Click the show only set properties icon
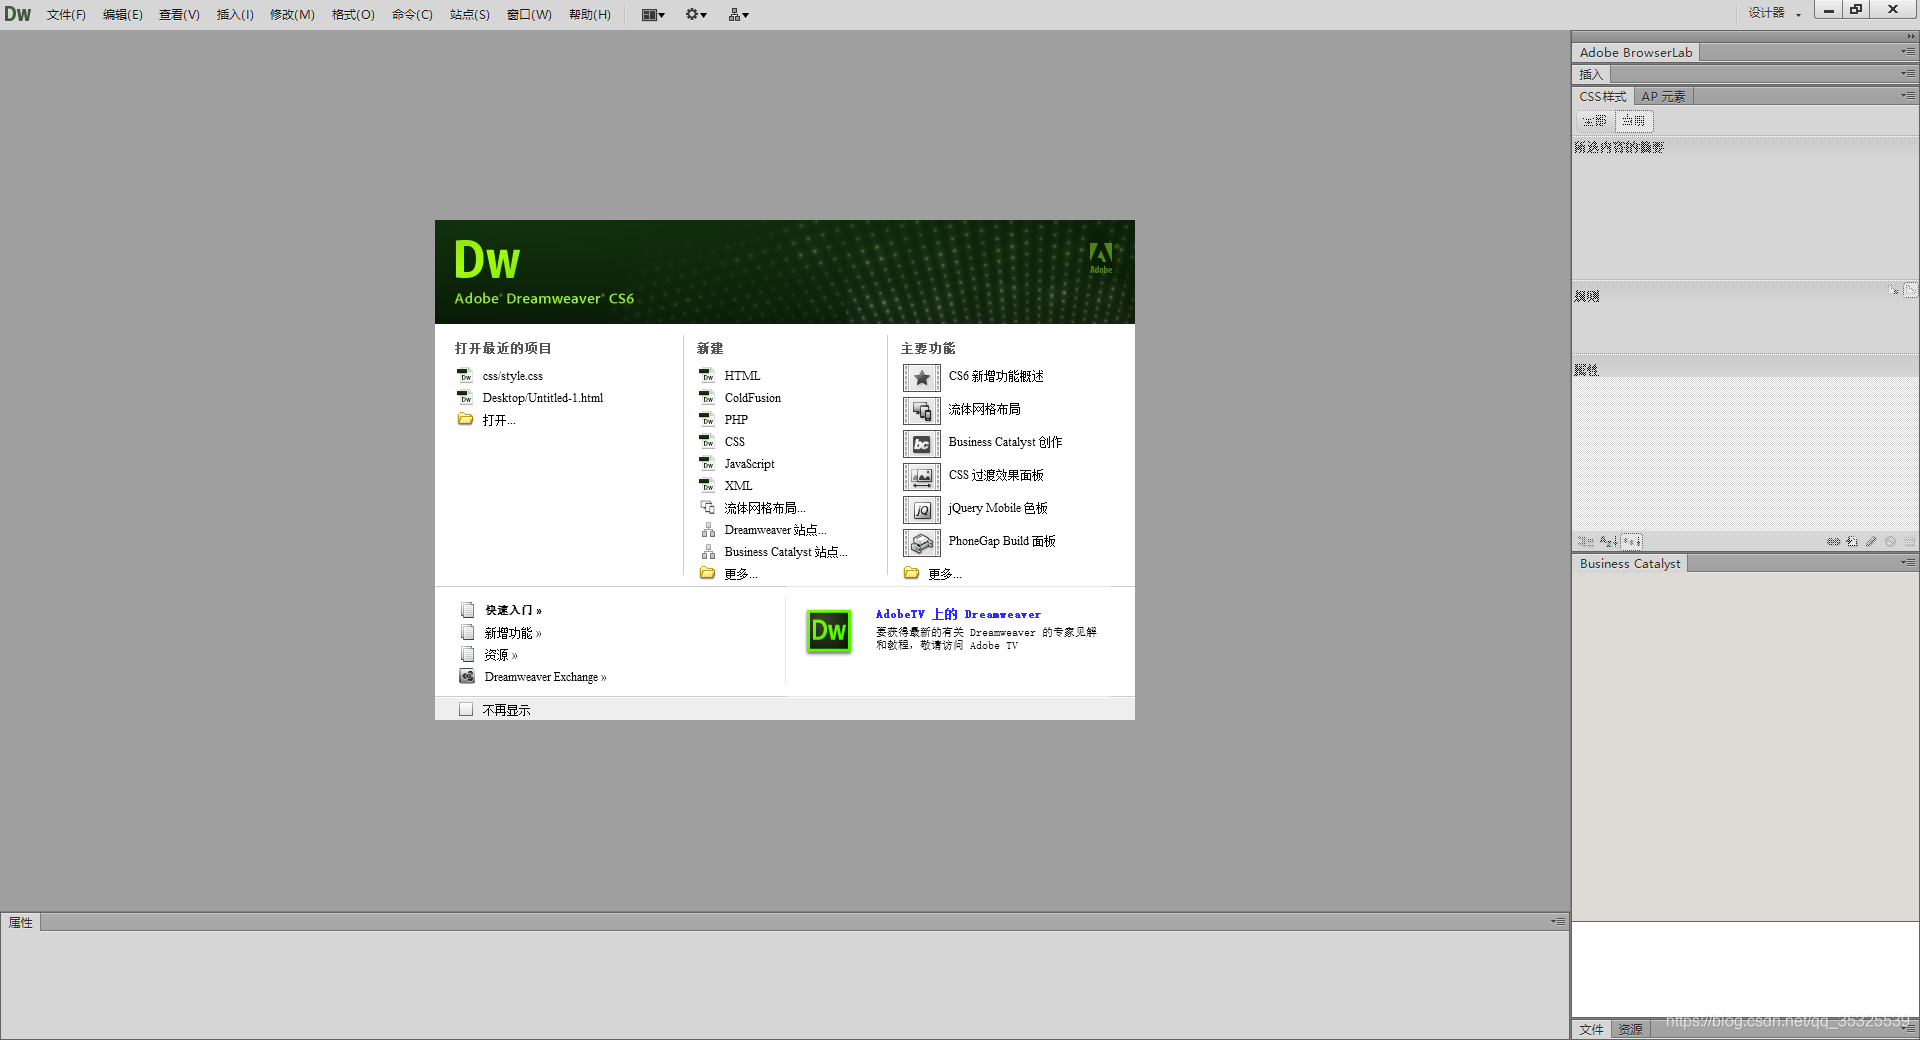 tap(1632, 541)
